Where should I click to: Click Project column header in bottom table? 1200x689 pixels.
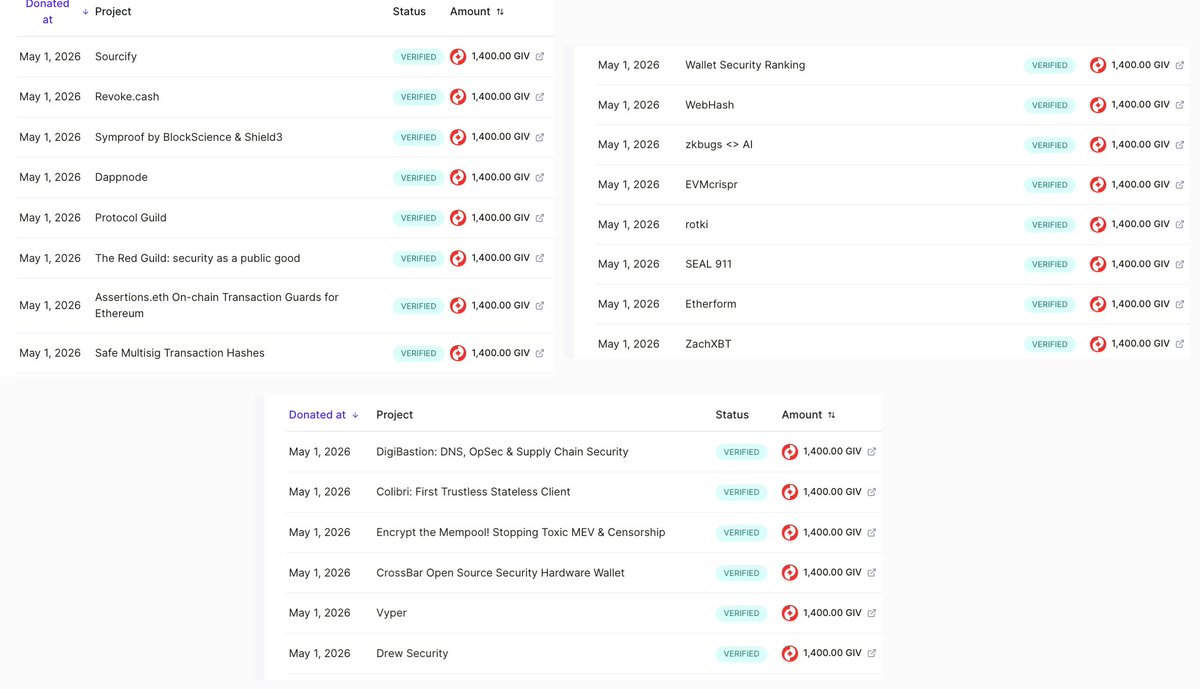click(394, 415)
